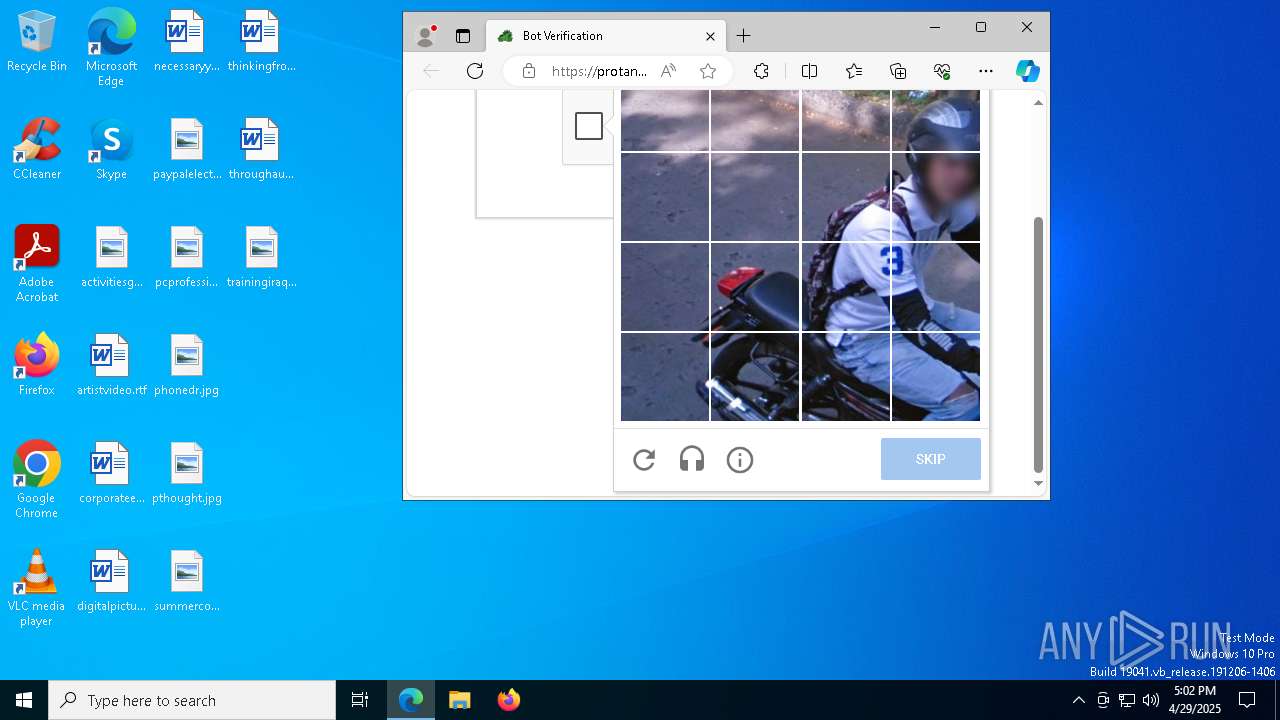
Task: Open VLC media player desktop shortcut
Action: [x=37, y=588]
